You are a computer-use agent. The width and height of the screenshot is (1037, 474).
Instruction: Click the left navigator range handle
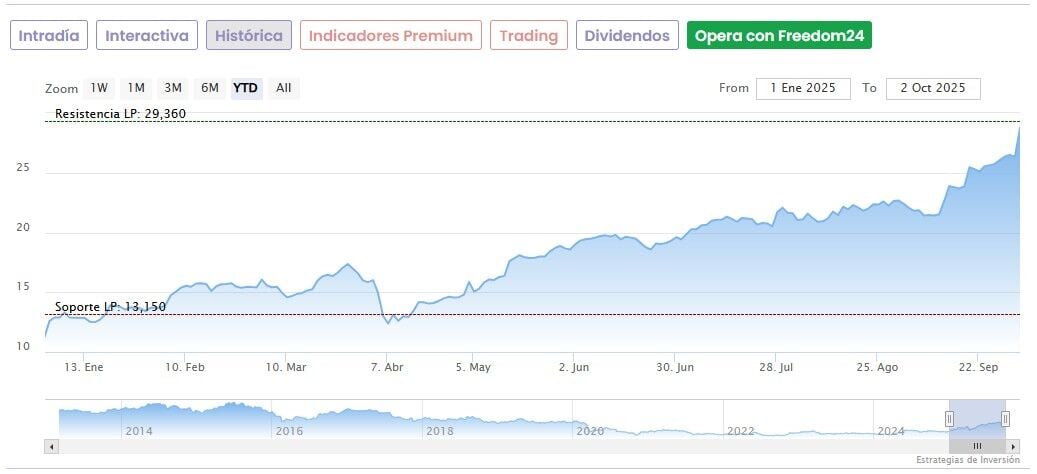pos(951,418)
